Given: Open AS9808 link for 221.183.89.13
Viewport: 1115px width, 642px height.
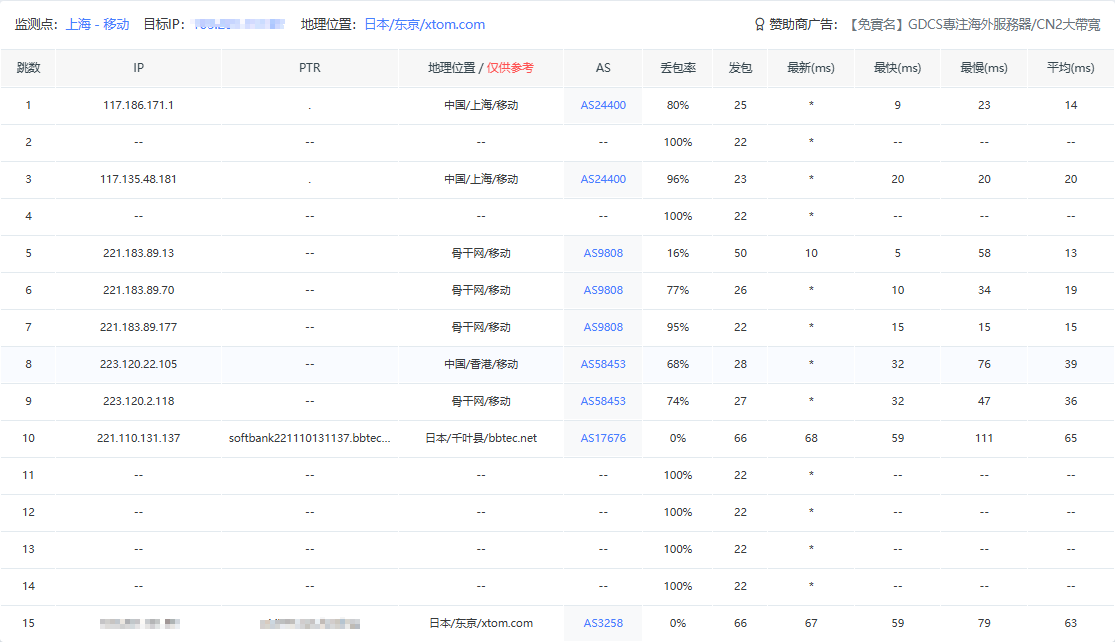Looking at the screenshot, I should (x=603, y=253).
